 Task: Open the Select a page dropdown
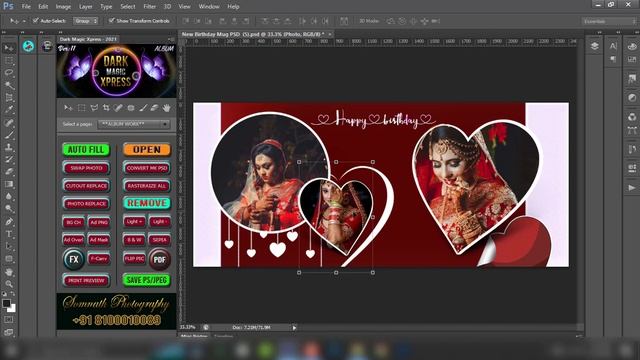[x=133, y=124]
